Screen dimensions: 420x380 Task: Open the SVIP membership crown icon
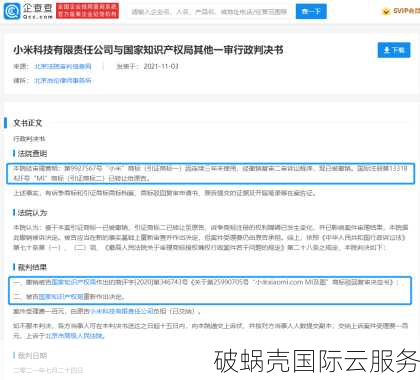point(386,11)
